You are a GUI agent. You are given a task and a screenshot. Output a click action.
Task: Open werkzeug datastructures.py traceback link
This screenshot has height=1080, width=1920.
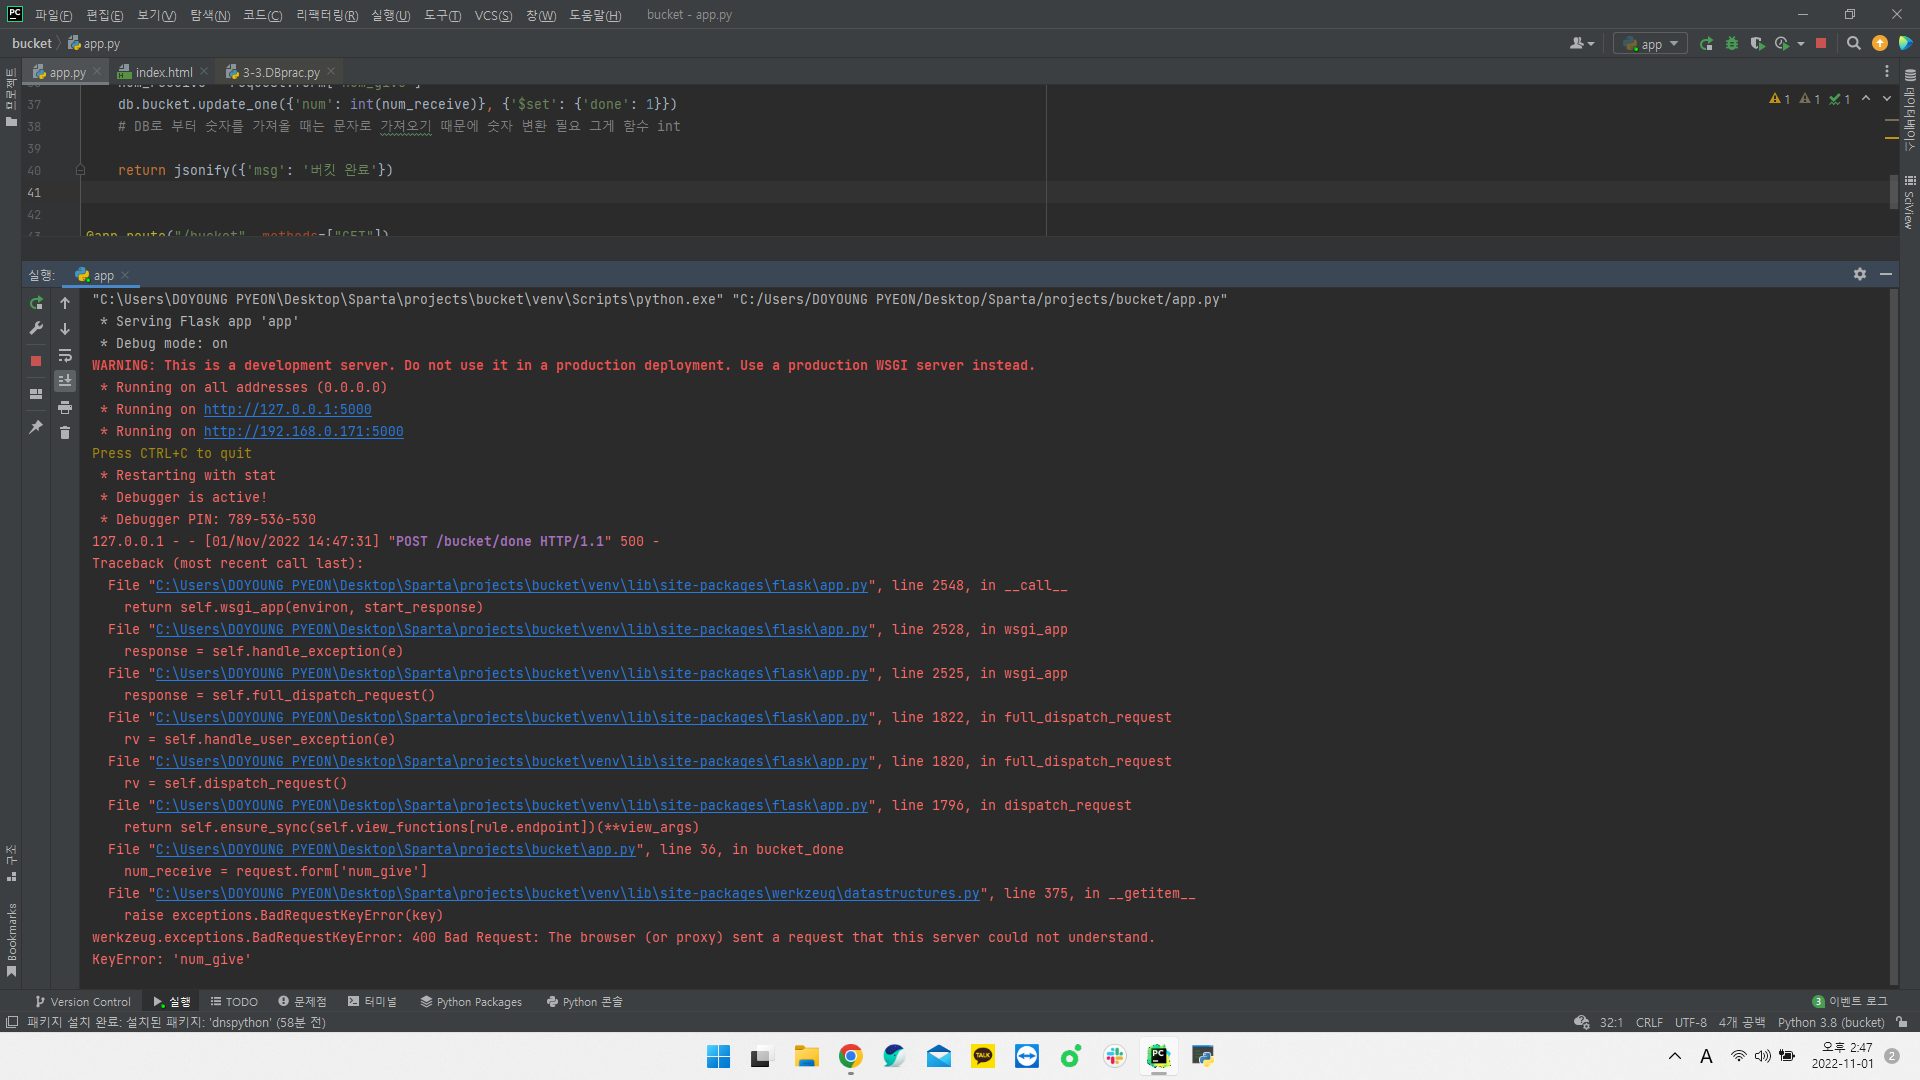568,893
